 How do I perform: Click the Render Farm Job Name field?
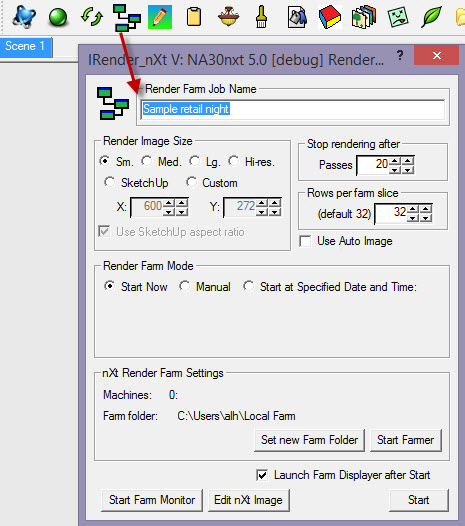coord(293,109)
